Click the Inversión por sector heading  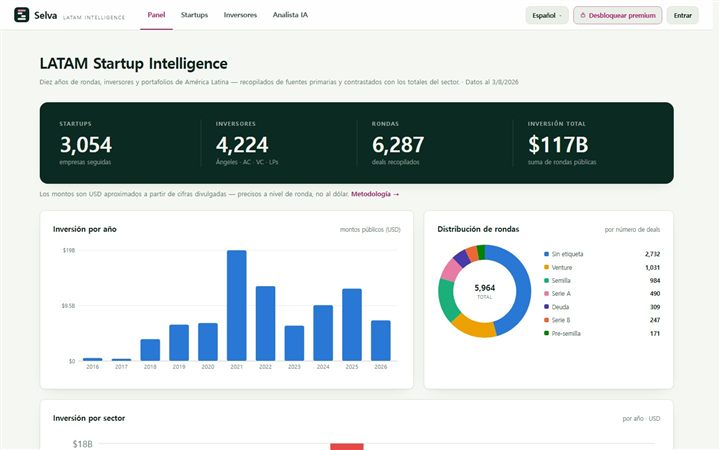(89, 418)
